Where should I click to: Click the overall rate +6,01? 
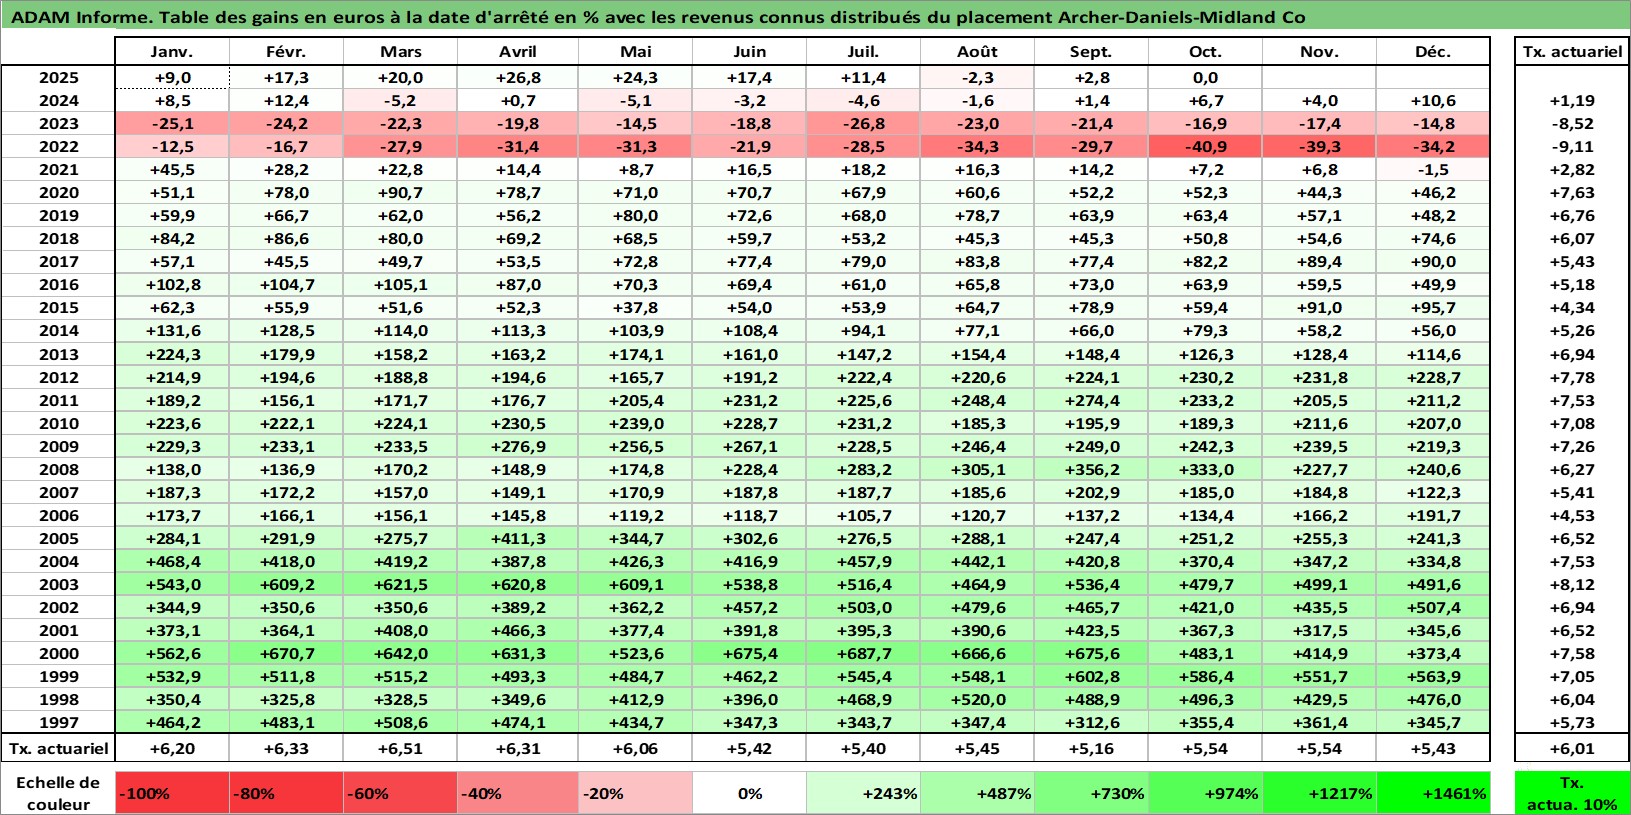coord(1572,749)
